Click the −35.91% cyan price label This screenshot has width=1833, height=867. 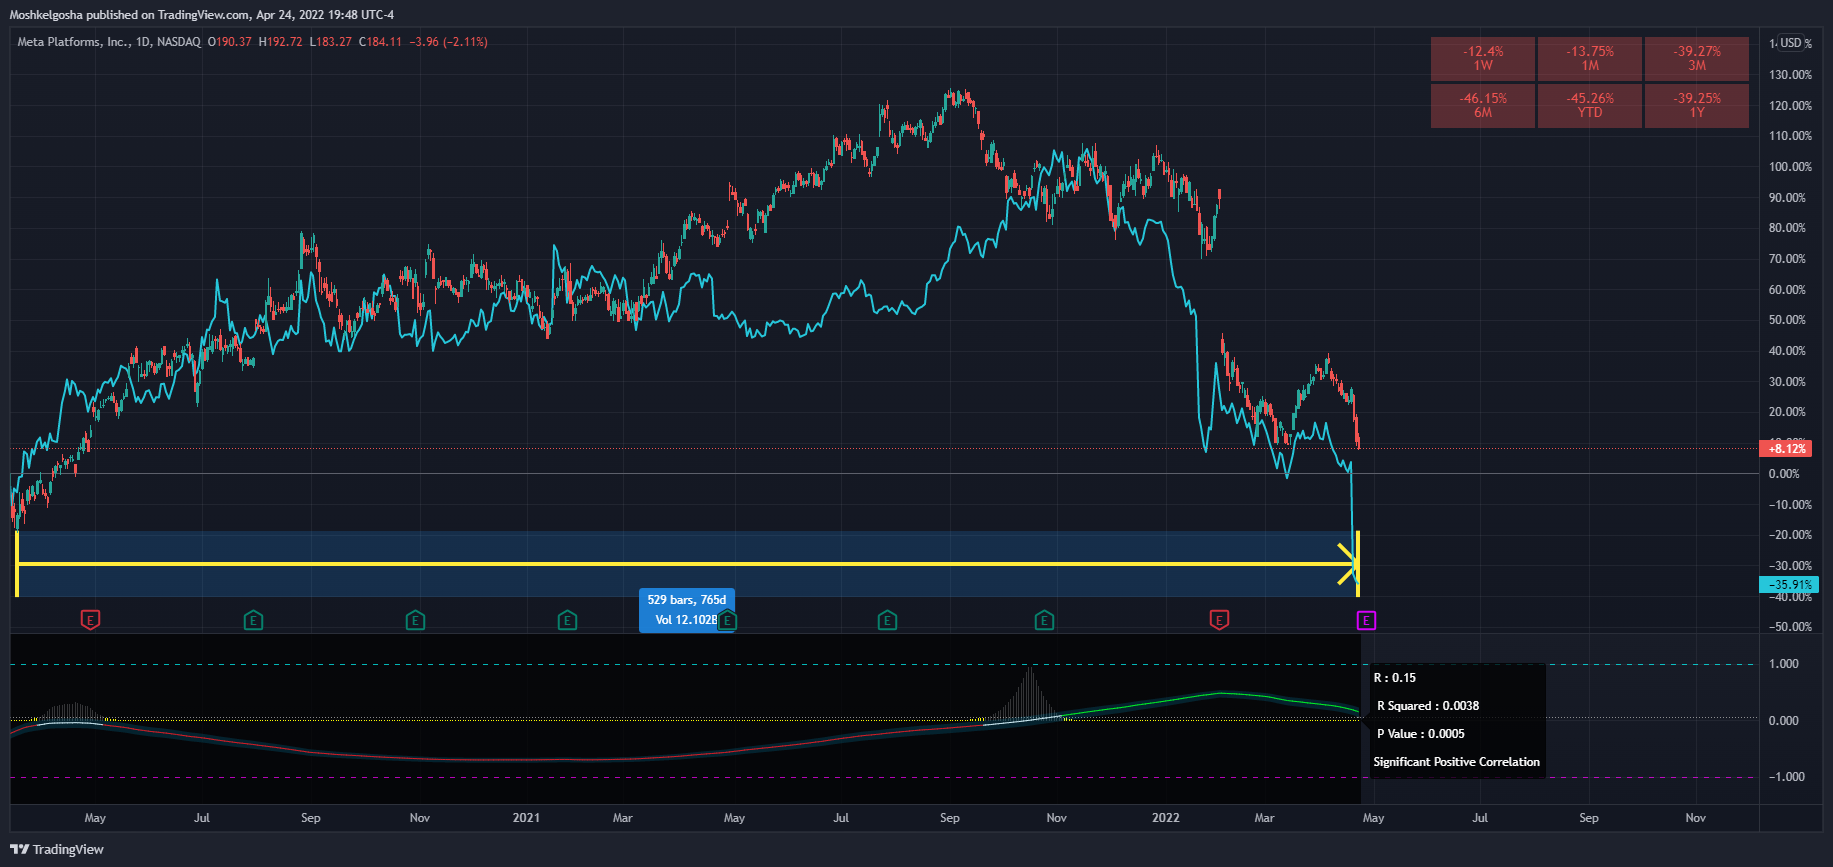pyautogui.click(x=1787, y=585)
